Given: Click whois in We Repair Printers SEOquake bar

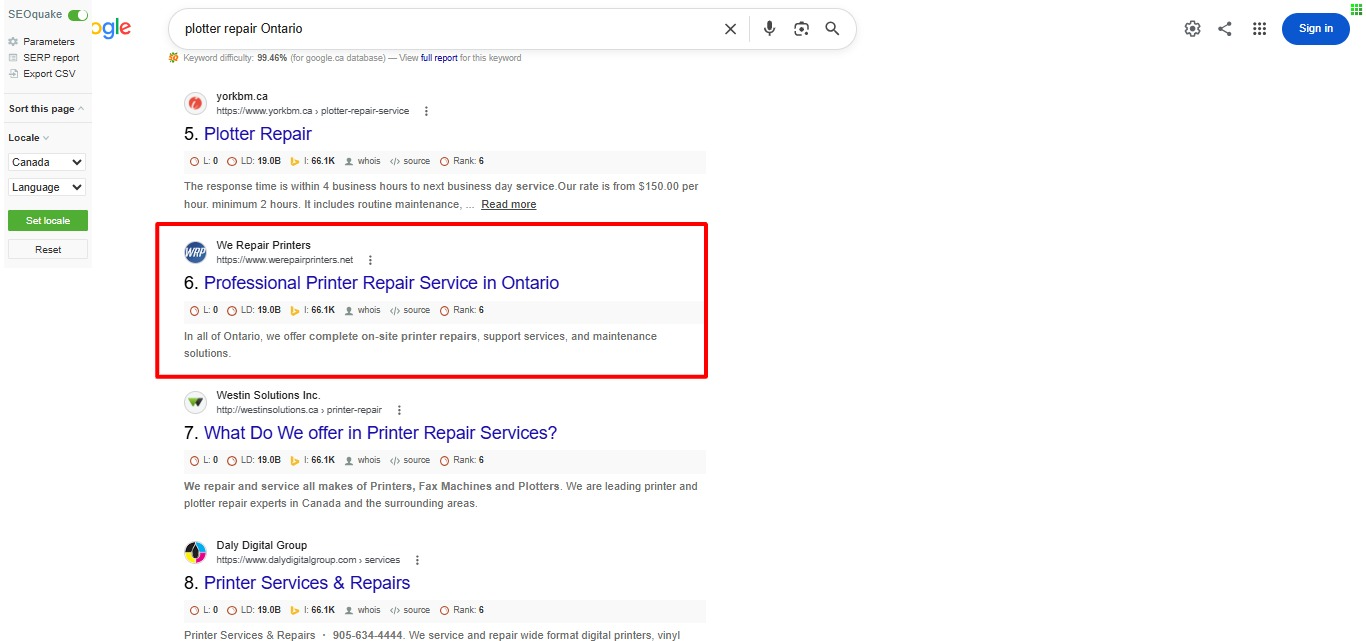Looking at the screenshot, I should pyautogui.click(x=362, y=310).
